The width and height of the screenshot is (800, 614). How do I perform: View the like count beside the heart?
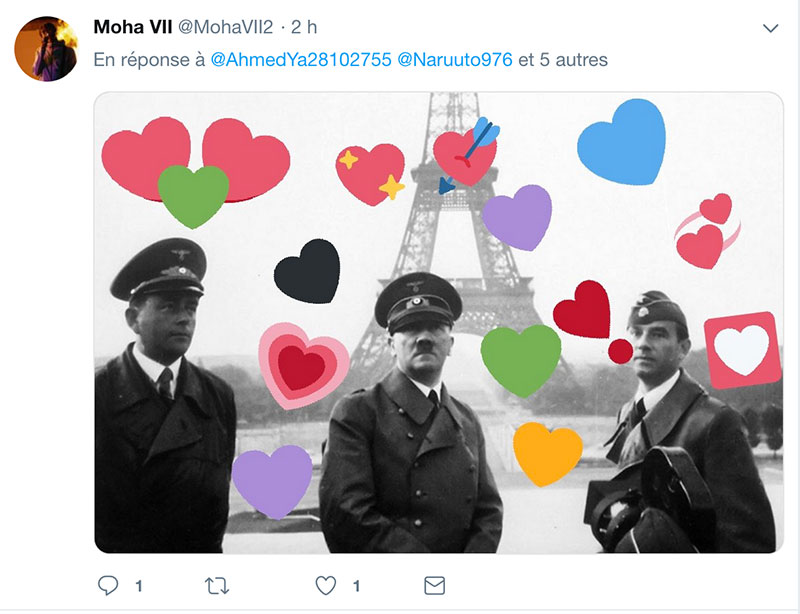coord(357,586)
